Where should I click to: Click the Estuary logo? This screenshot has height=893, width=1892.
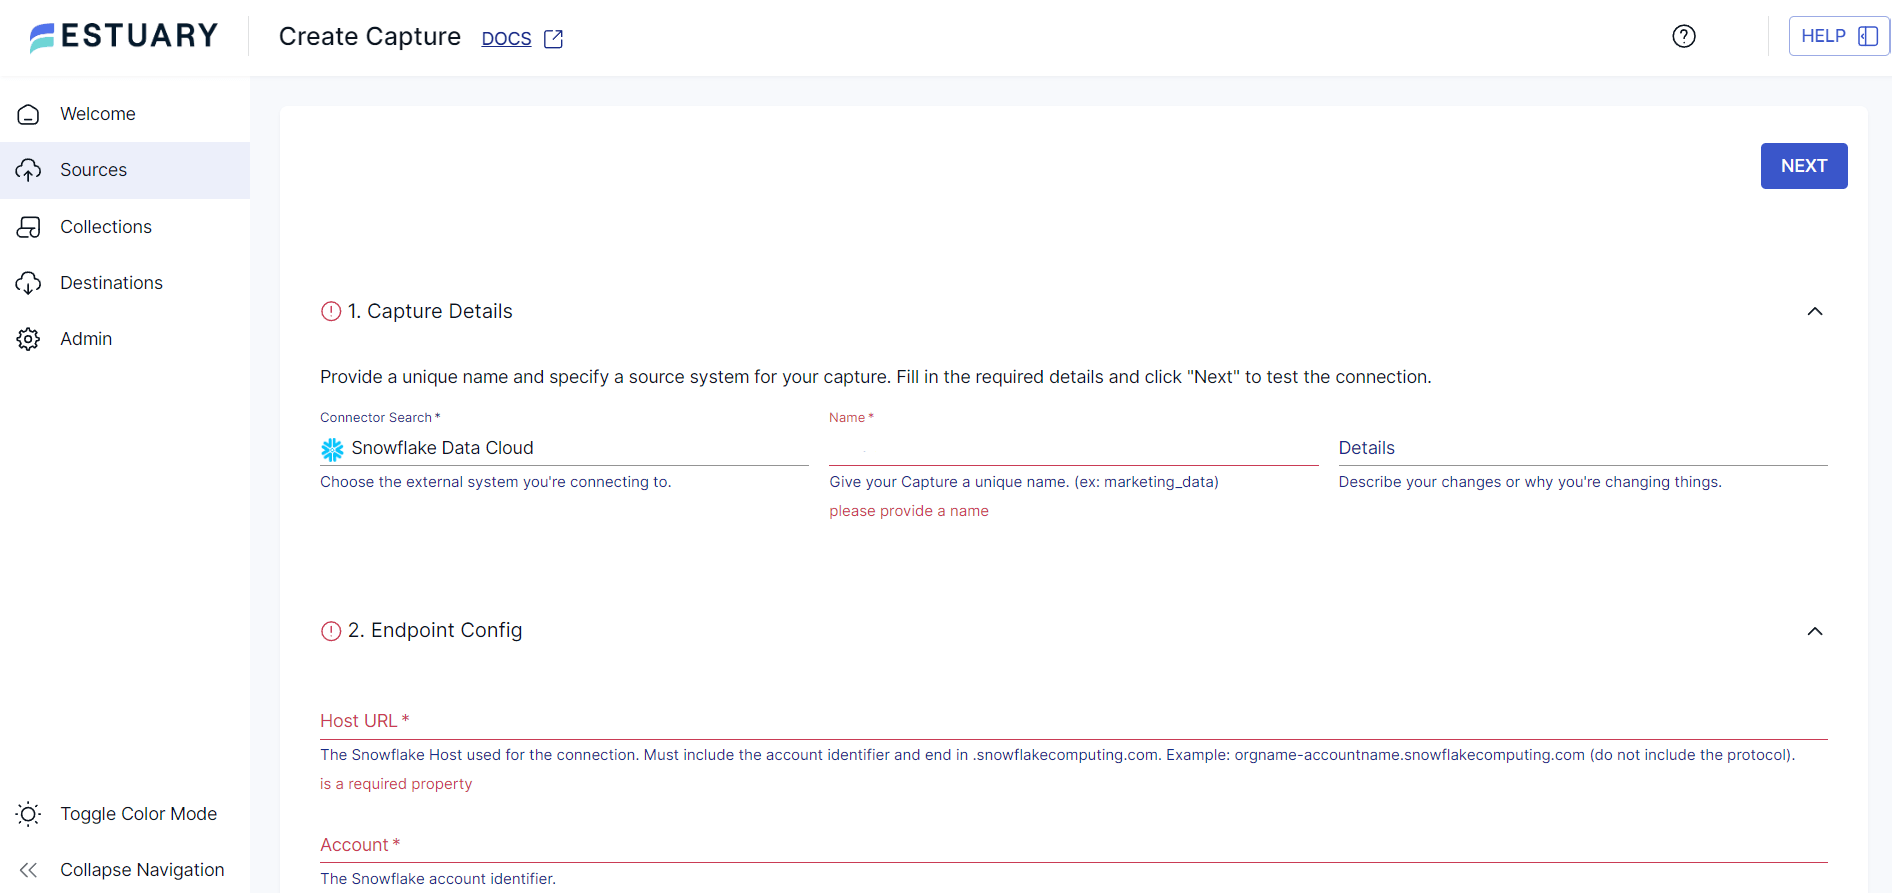[x=124, y=37]
